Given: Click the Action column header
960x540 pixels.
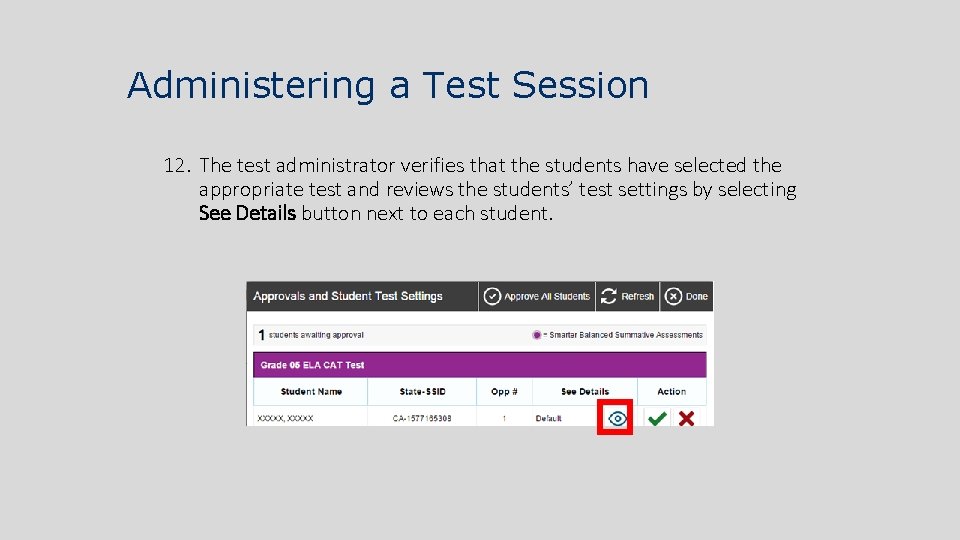Looking at the screenshot, I should pyautogui.click(x=671, y=392).
